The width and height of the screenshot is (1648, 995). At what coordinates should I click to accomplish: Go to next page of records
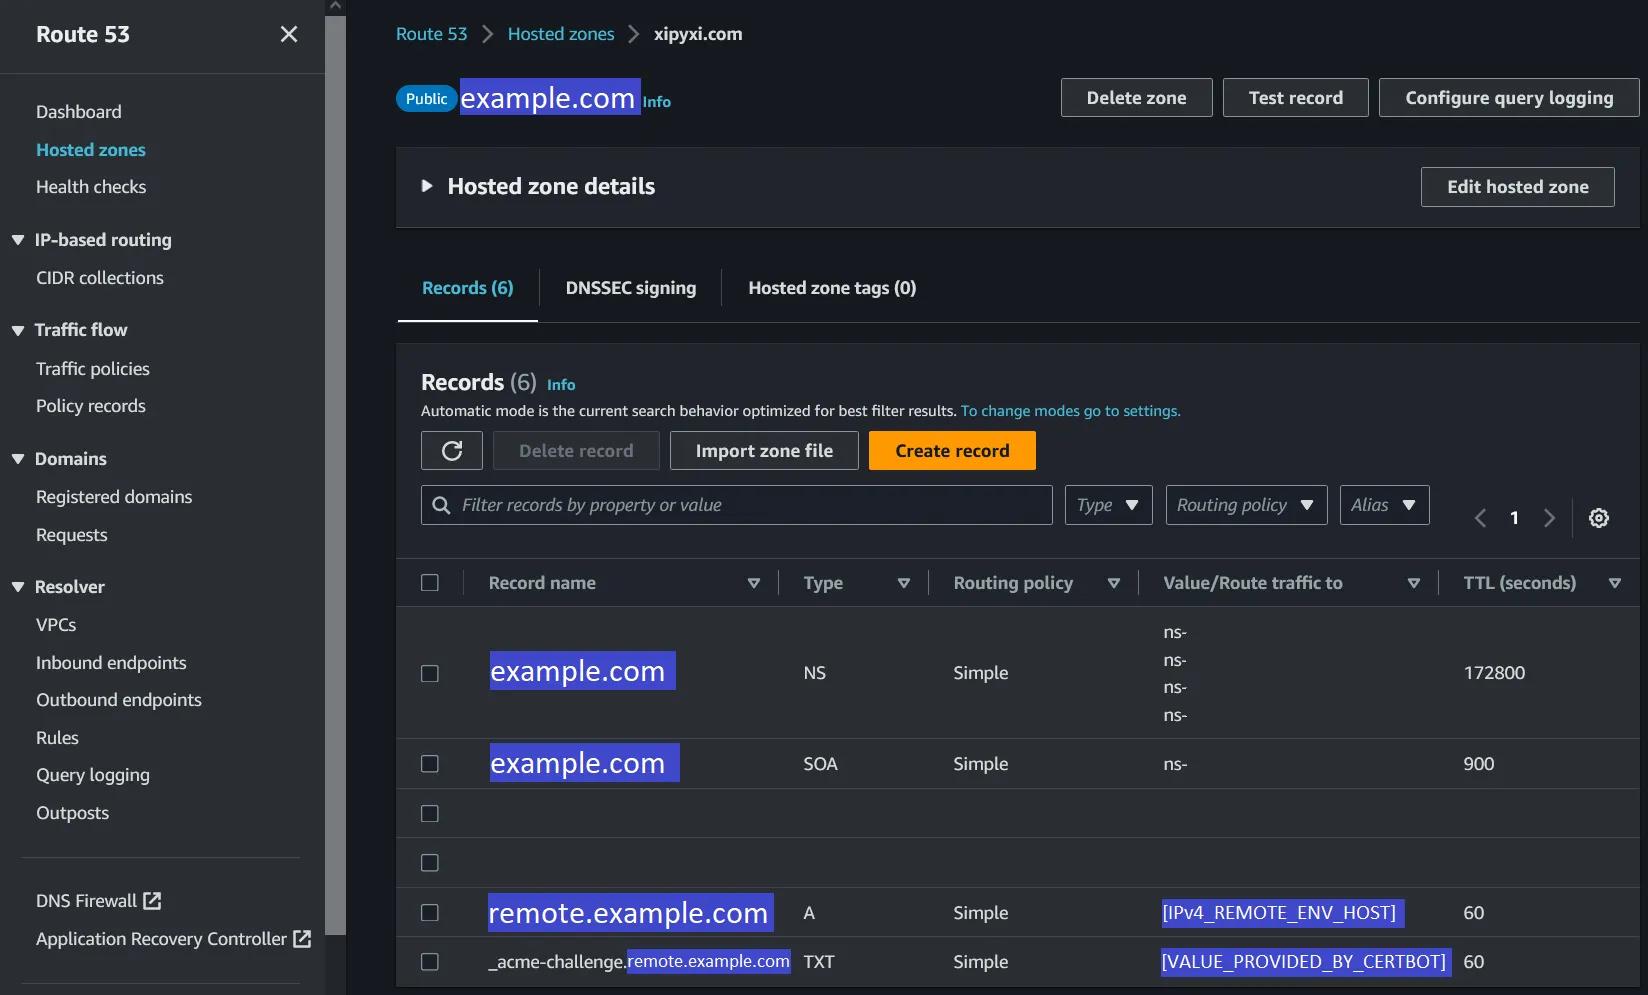point(1549,518)
